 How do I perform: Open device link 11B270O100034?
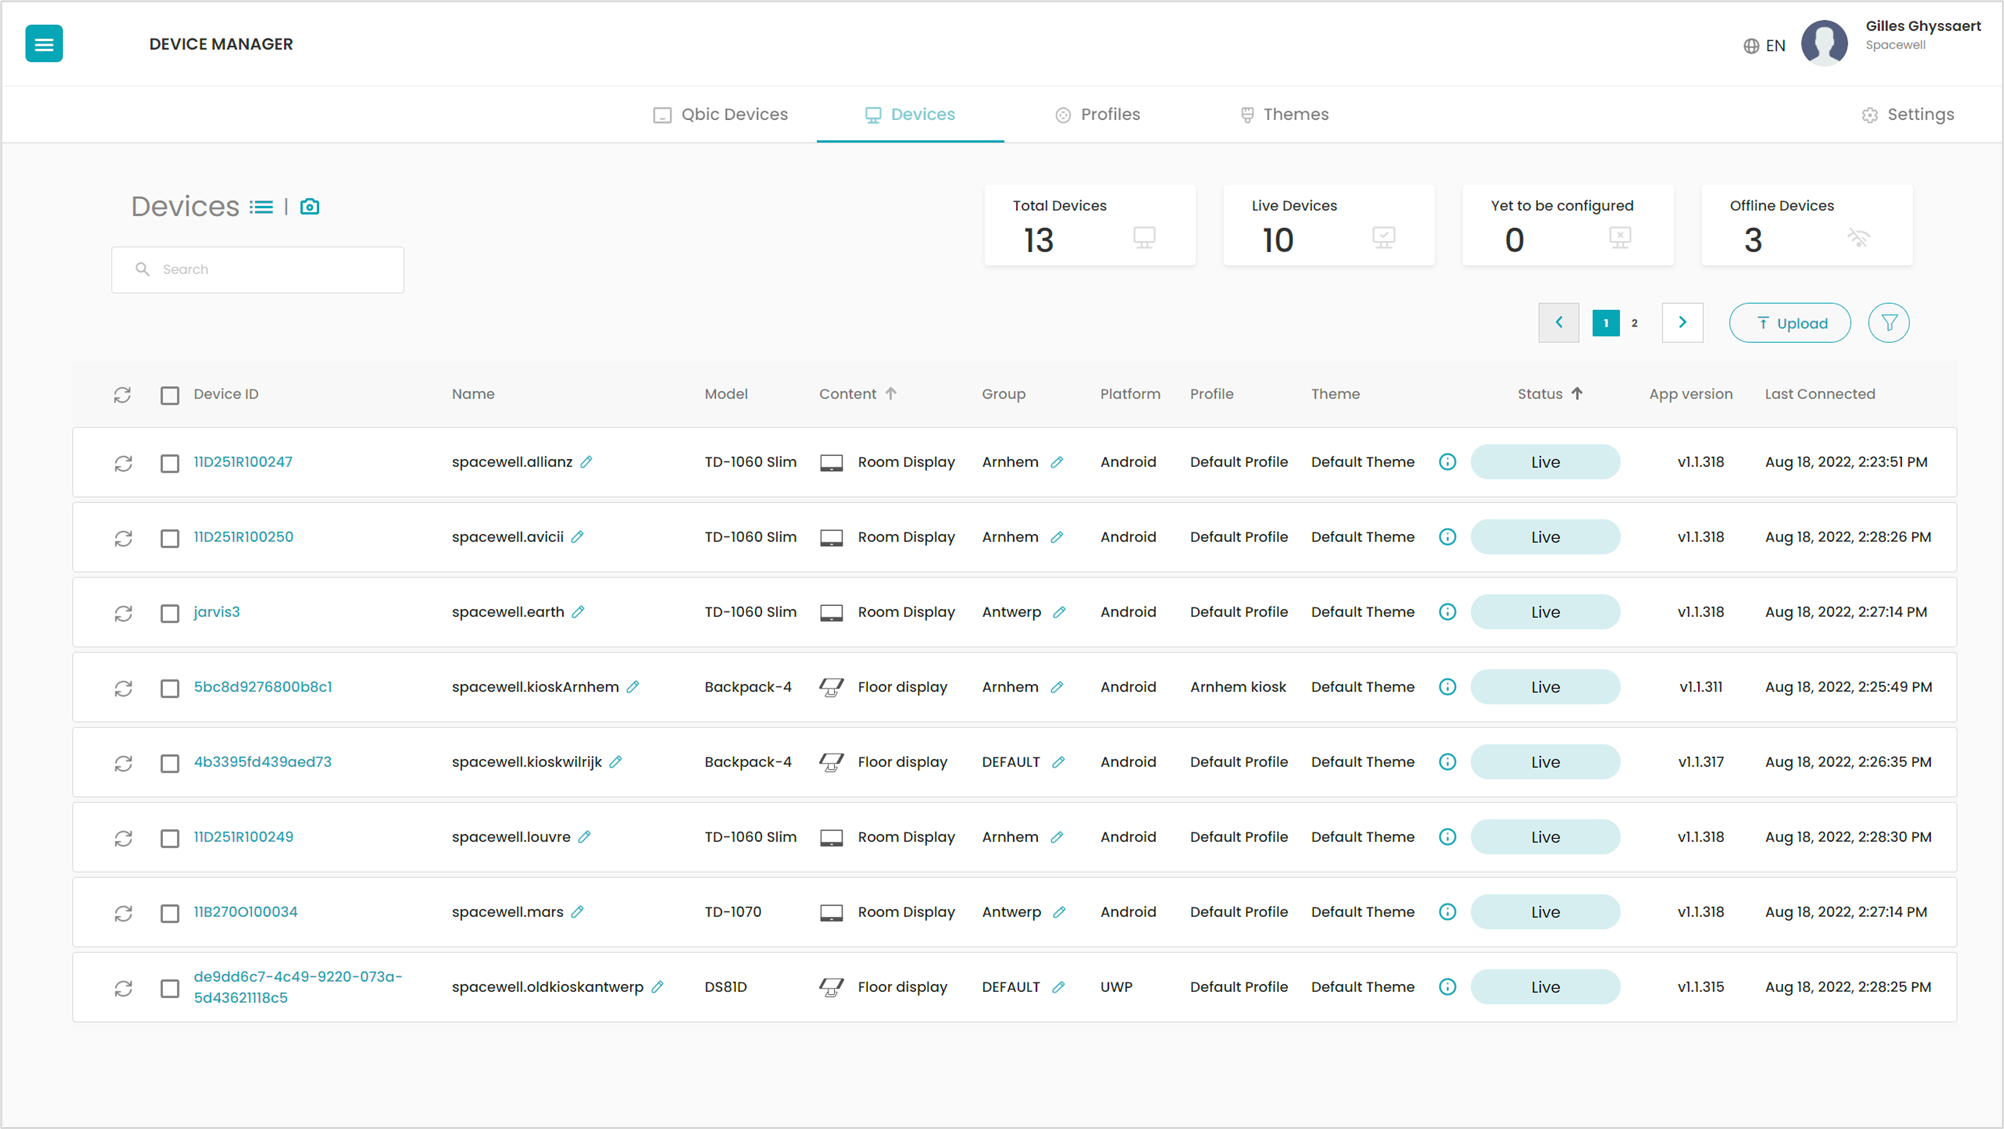[245, 912]
